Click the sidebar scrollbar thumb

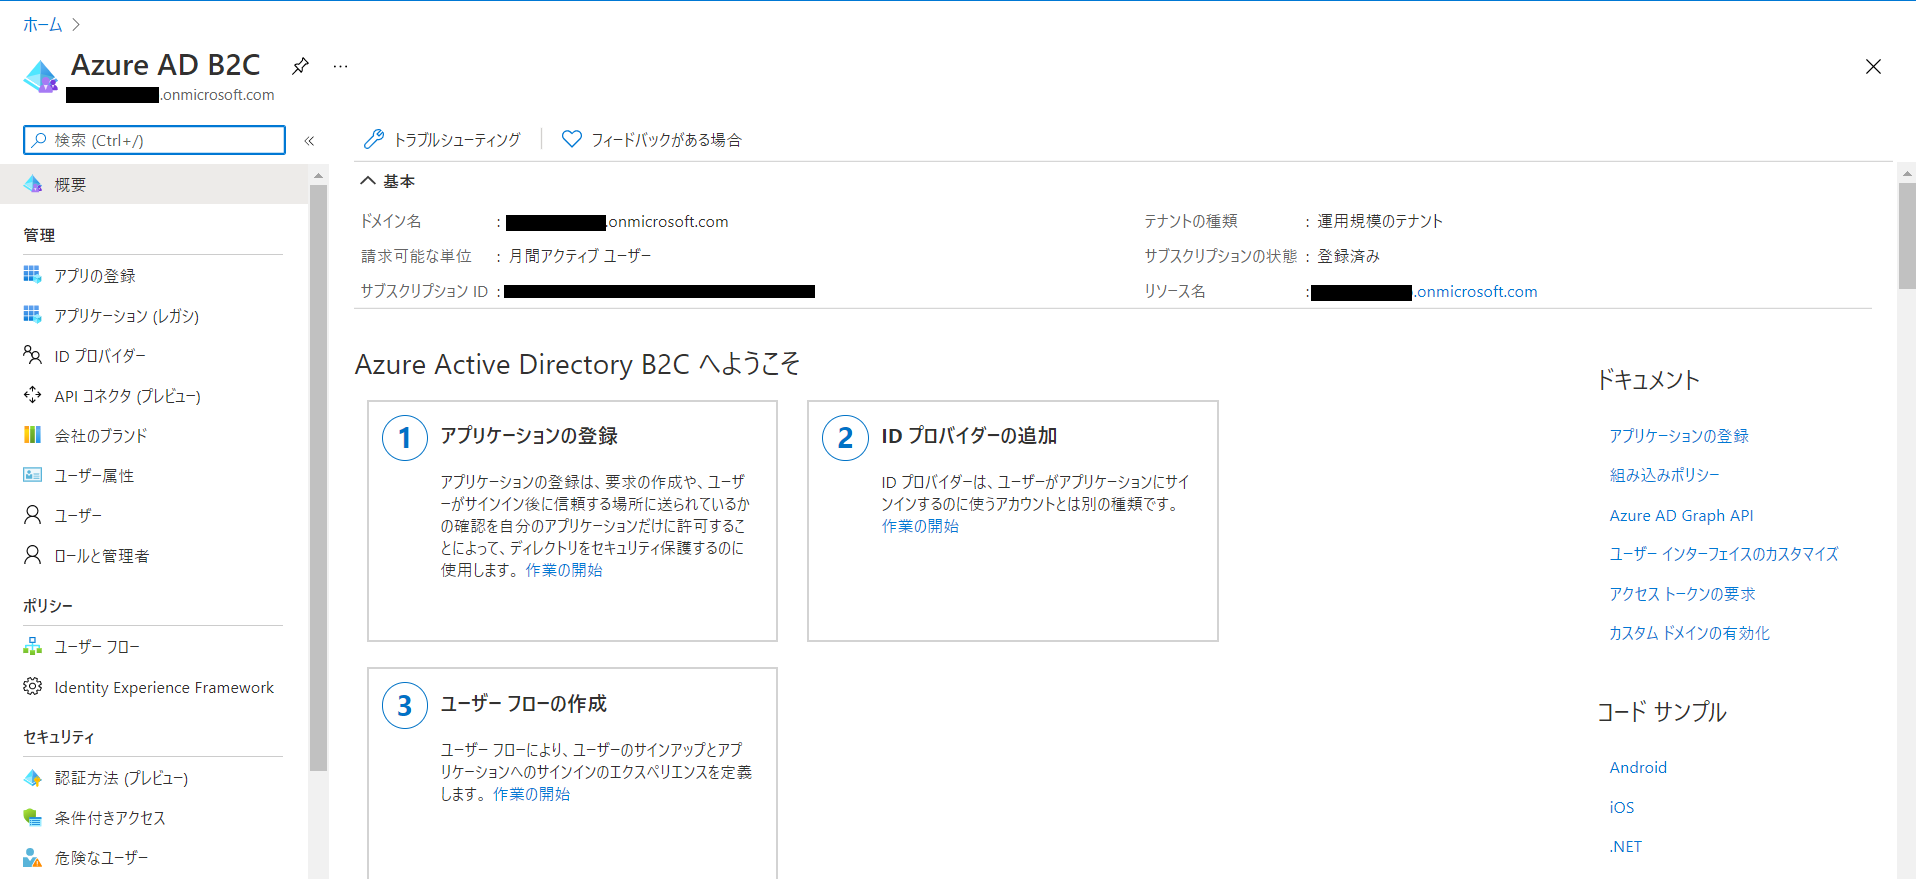click(318, 478)
